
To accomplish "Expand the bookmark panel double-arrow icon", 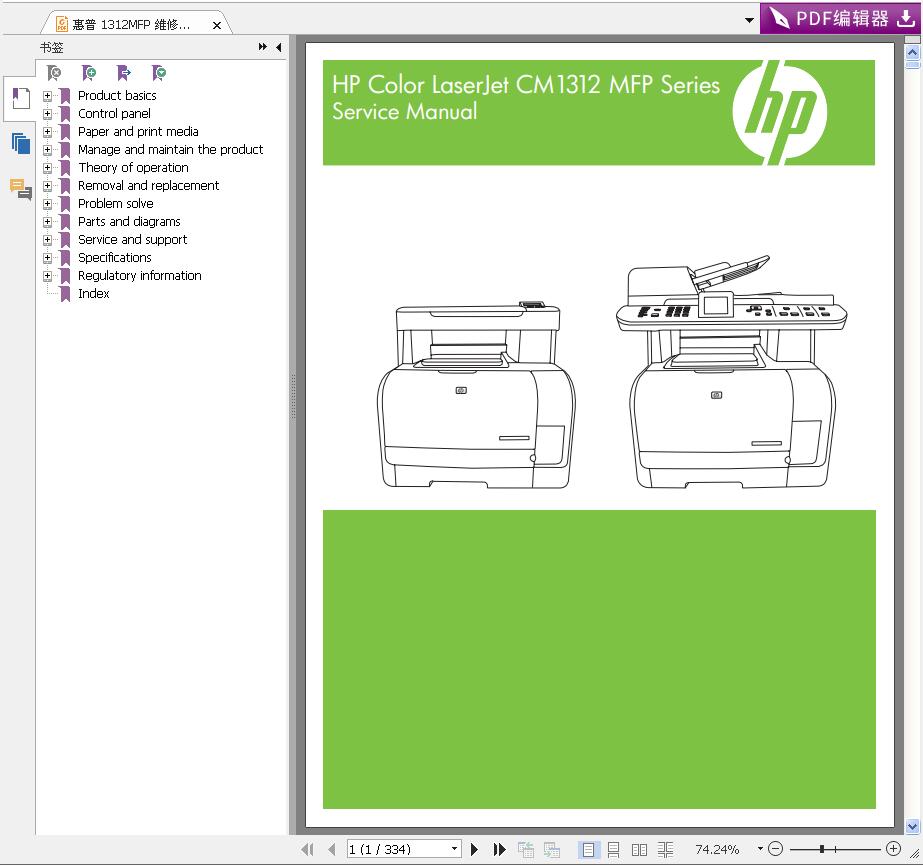I will [263, 47].
